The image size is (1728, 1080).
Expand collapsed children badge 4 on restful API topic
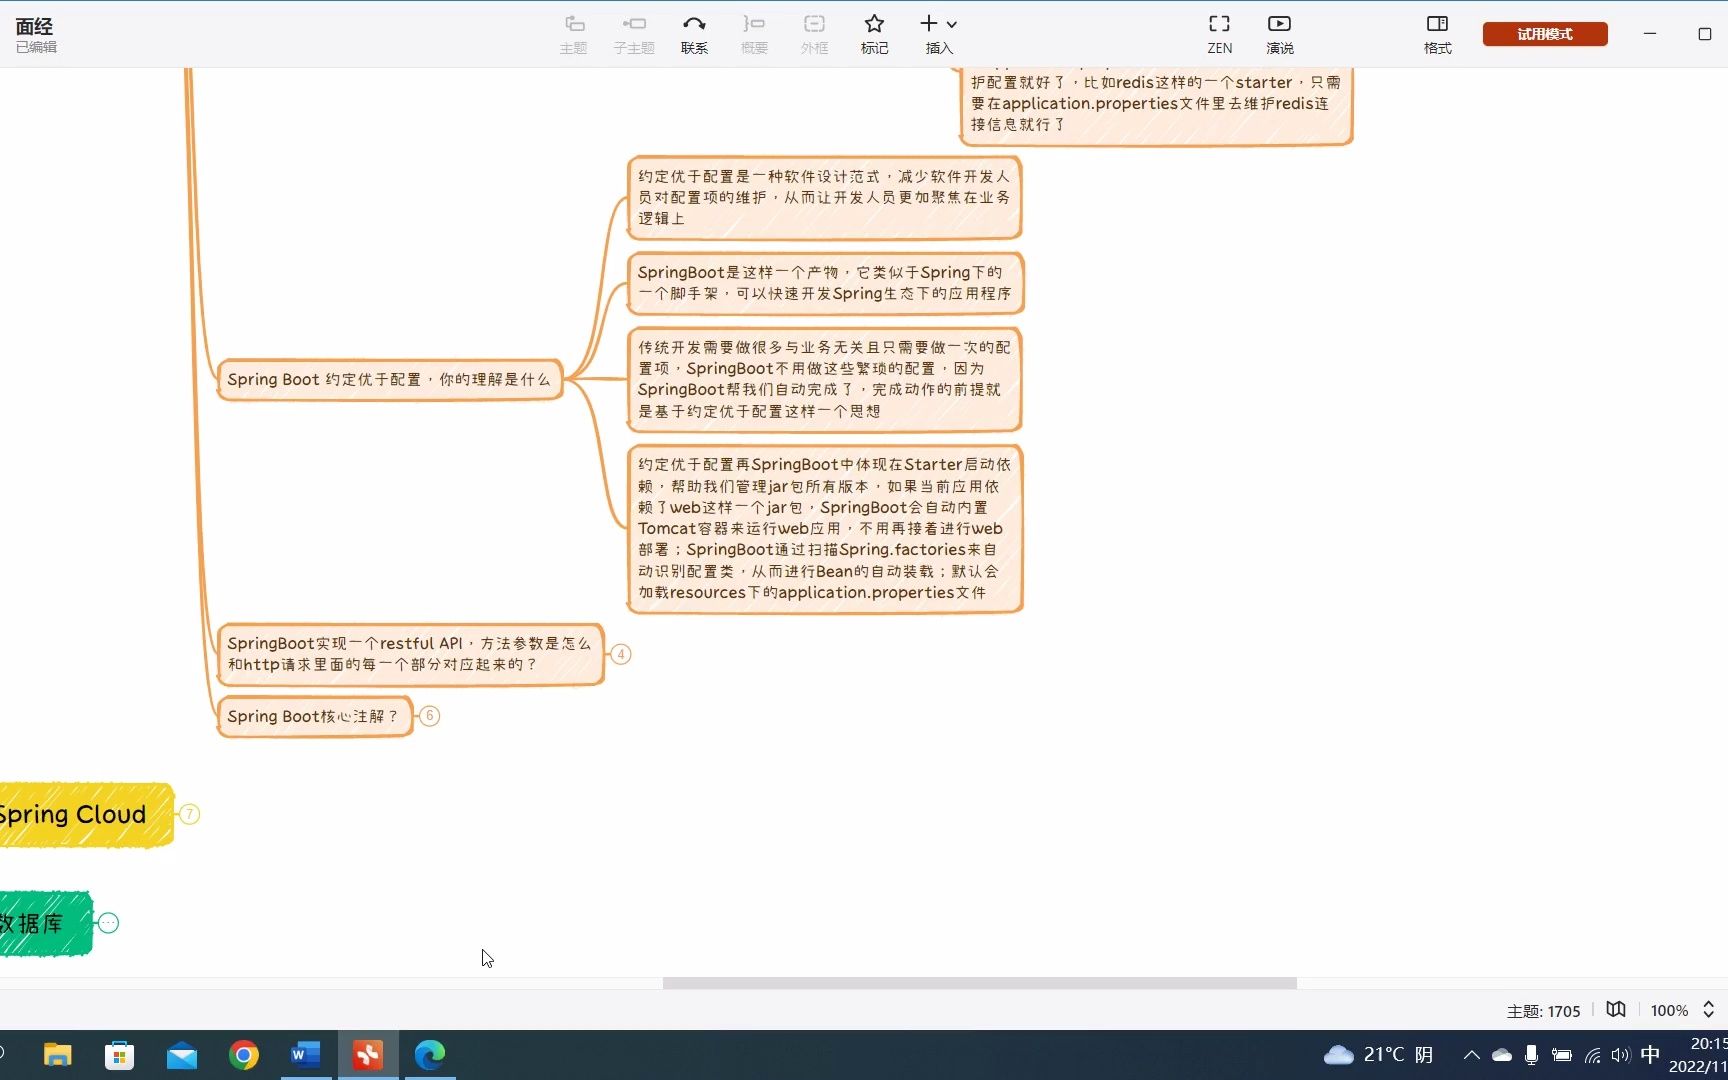pos(621,654)
